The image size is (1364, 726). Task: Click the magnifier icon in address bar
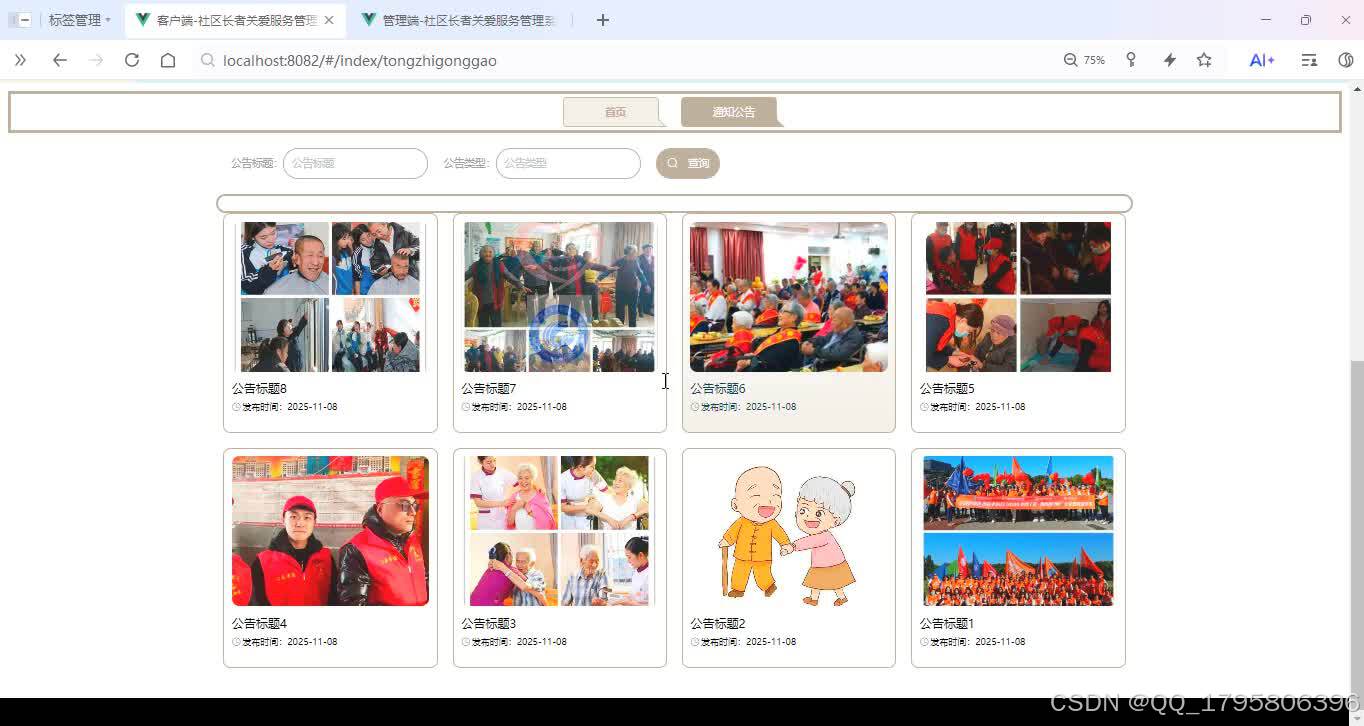coord(207,60)
